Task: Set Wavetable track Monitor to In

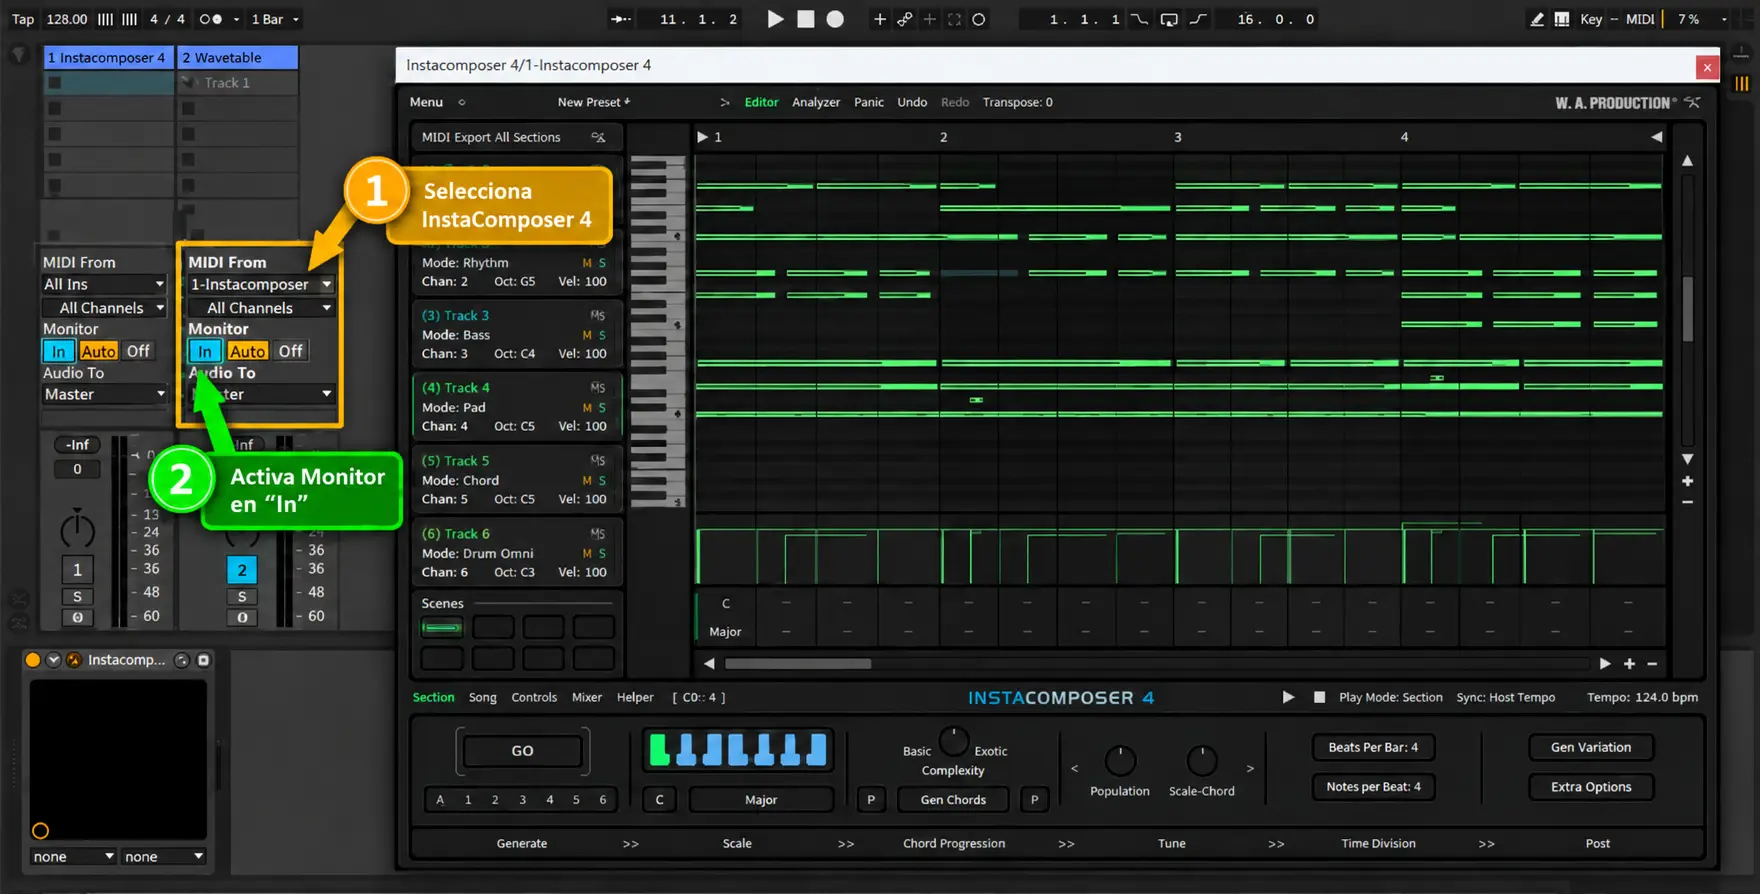Action: pyautogui.click(x=204, y=351)
